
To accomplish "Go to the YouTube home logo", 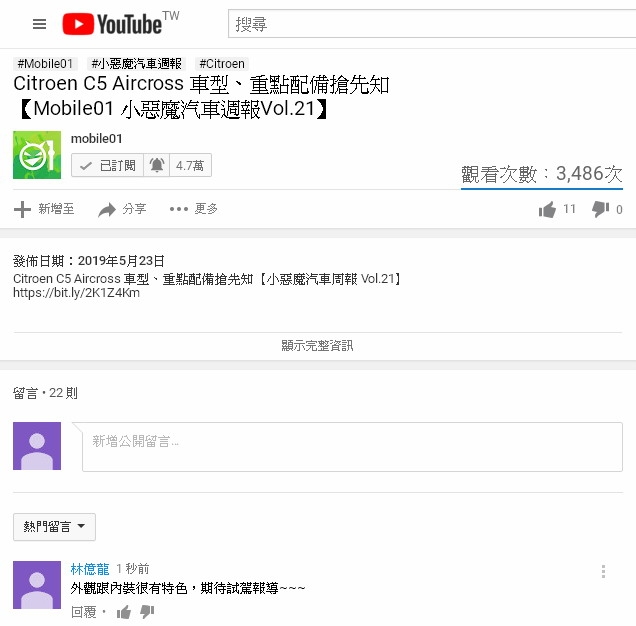I will [120, 24].
